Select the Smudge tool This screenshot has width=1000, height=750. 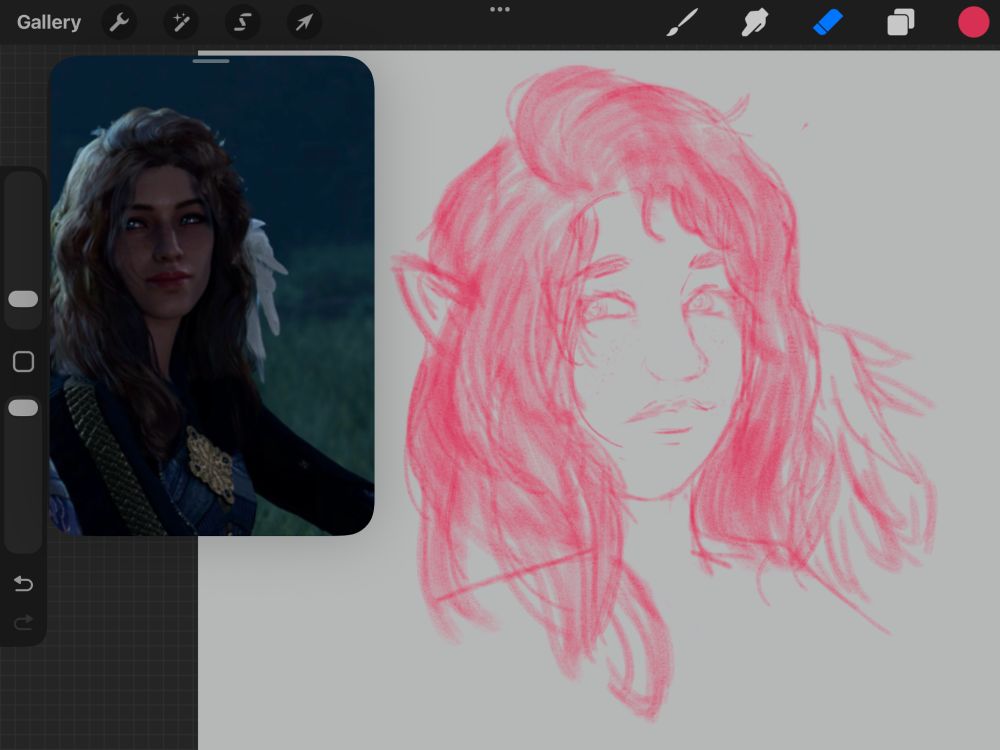pos(754,22)
